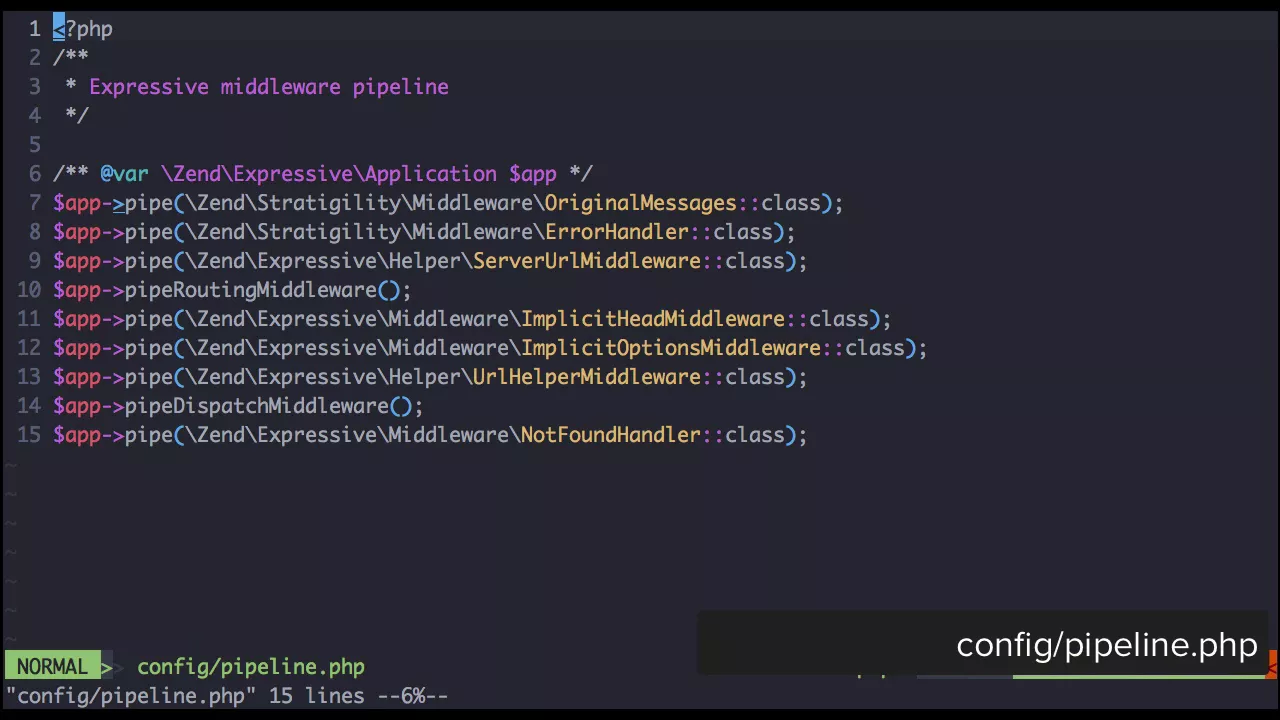Click \Zend\Expressive\Application in the docblock
This screenshot has height=720, width=1280.
pos(328,174)
